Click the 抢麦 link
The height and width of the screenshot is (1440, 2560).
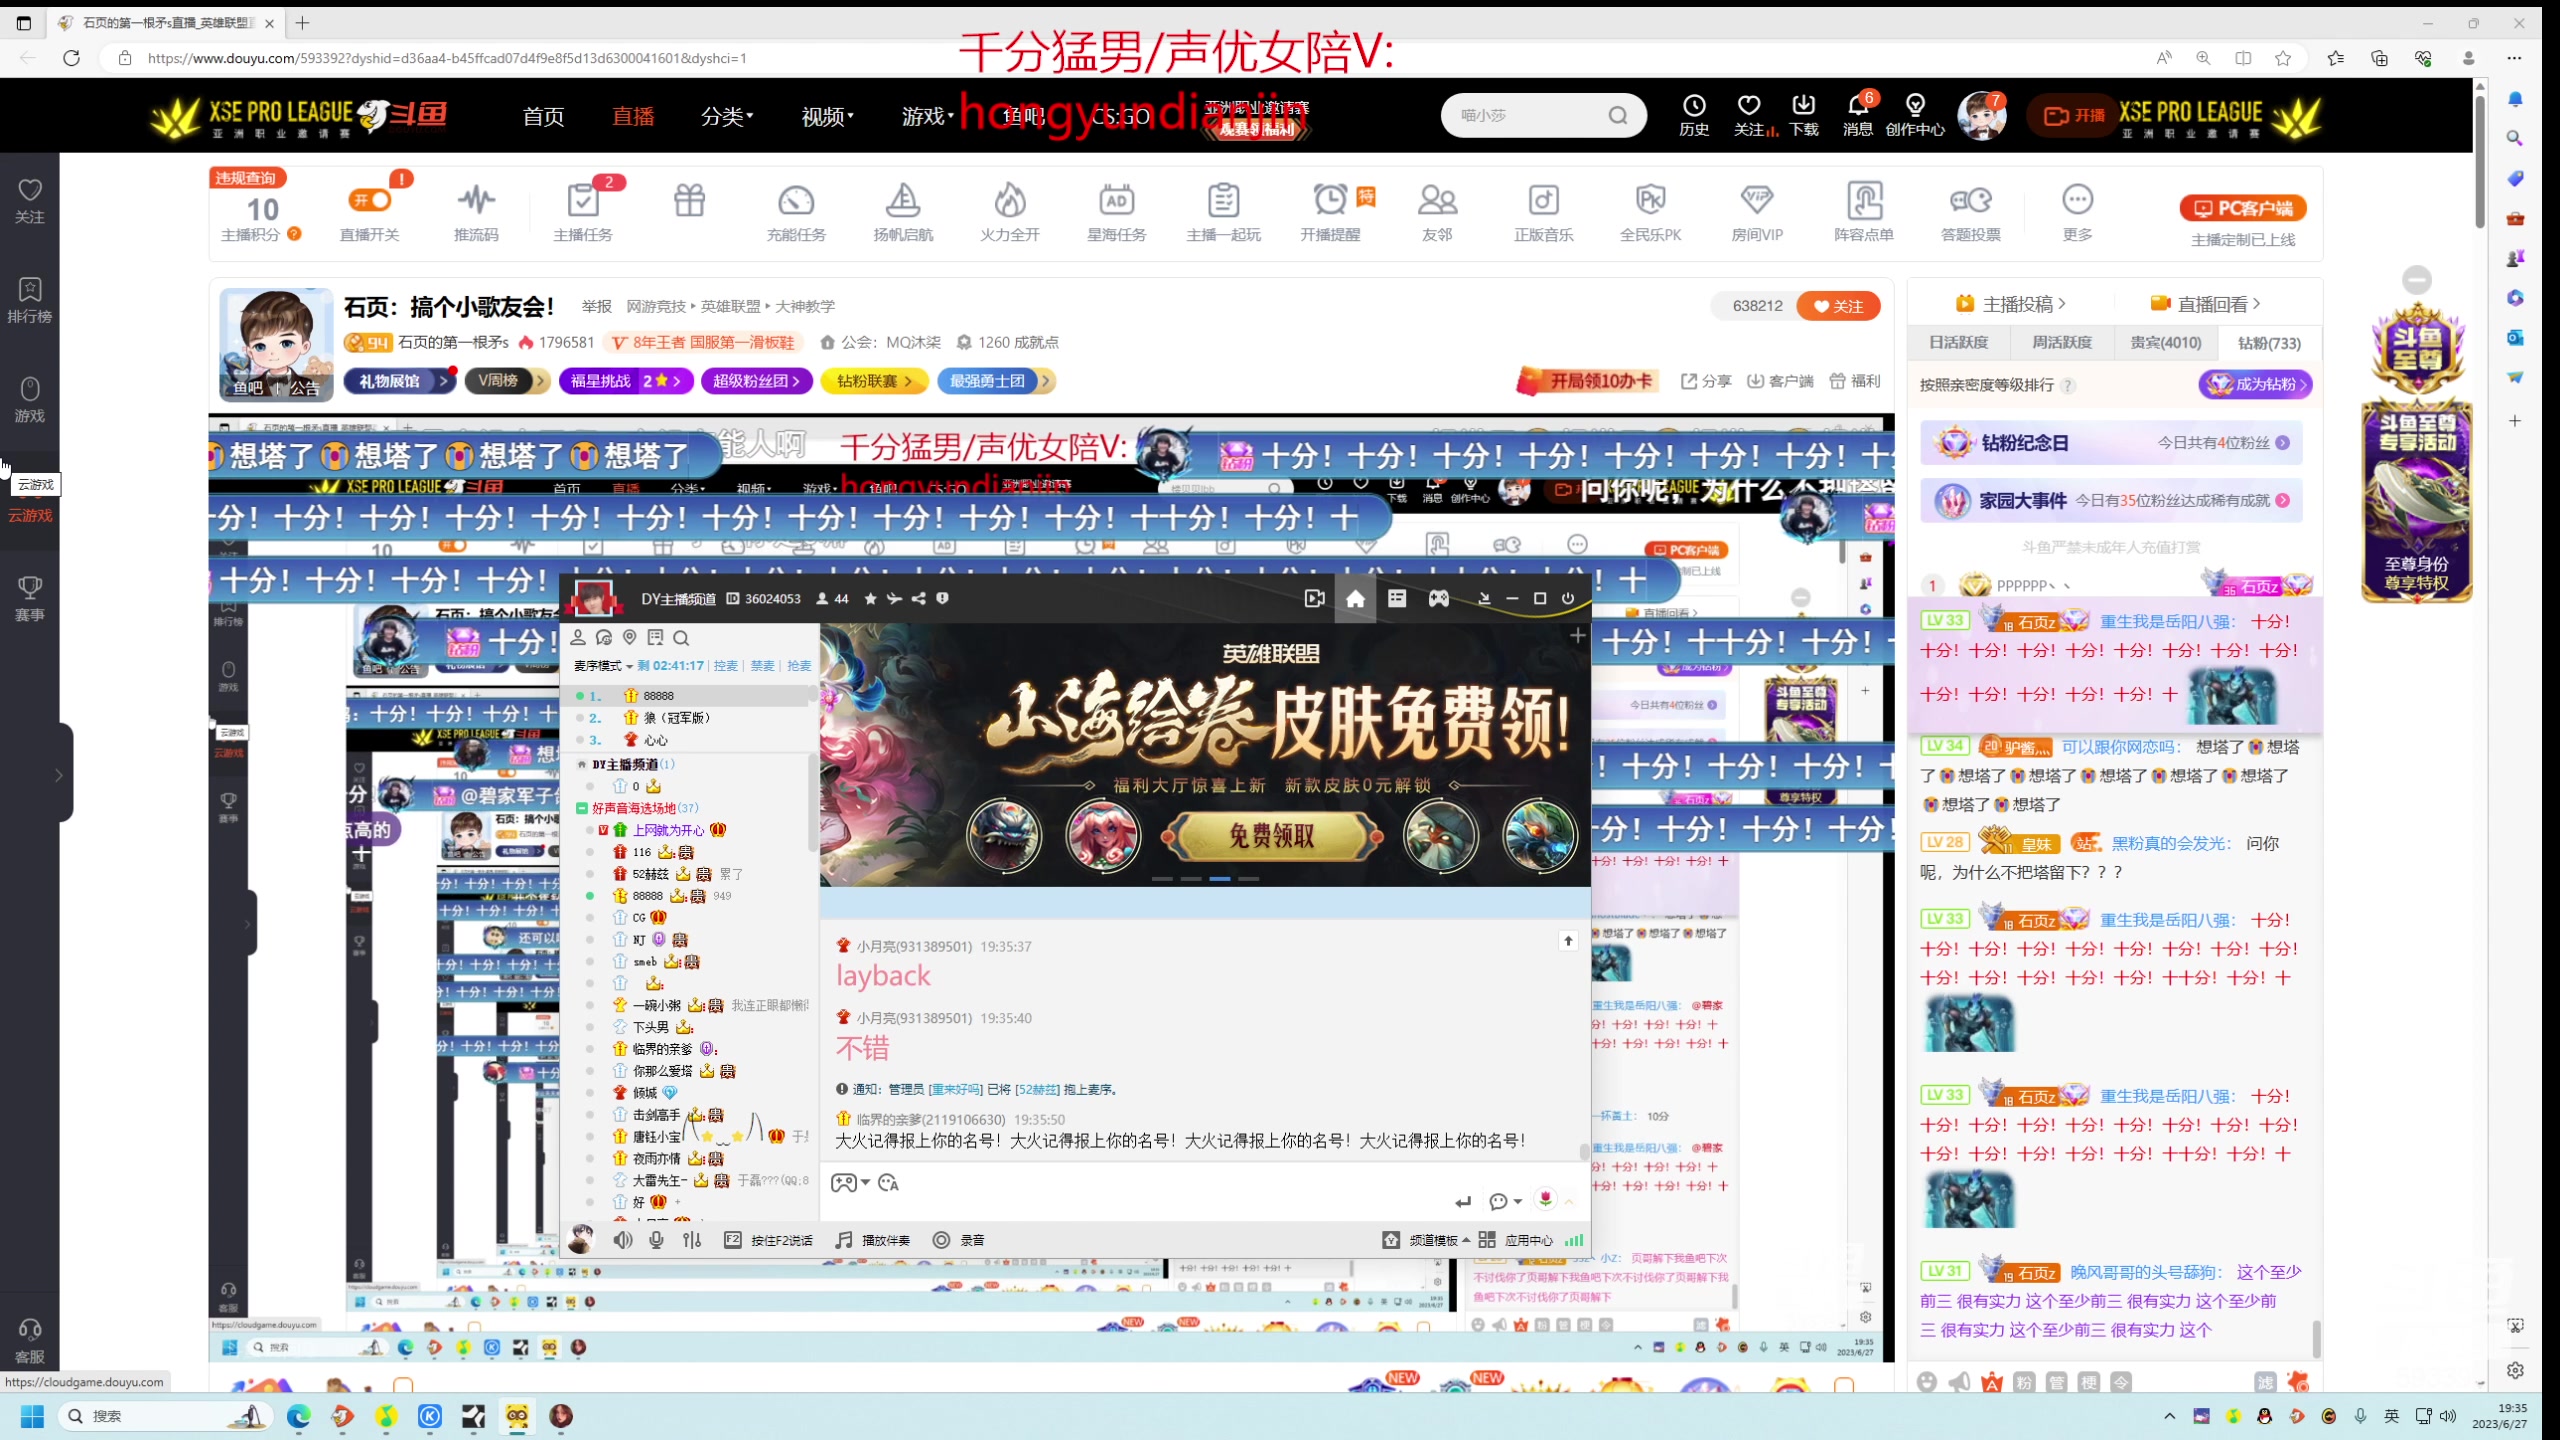tap(798, 666)
